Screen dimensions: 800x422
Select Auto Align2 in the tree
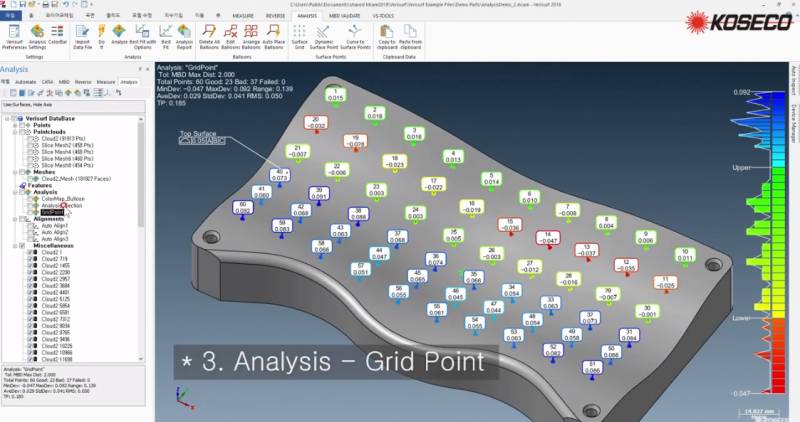54,232
